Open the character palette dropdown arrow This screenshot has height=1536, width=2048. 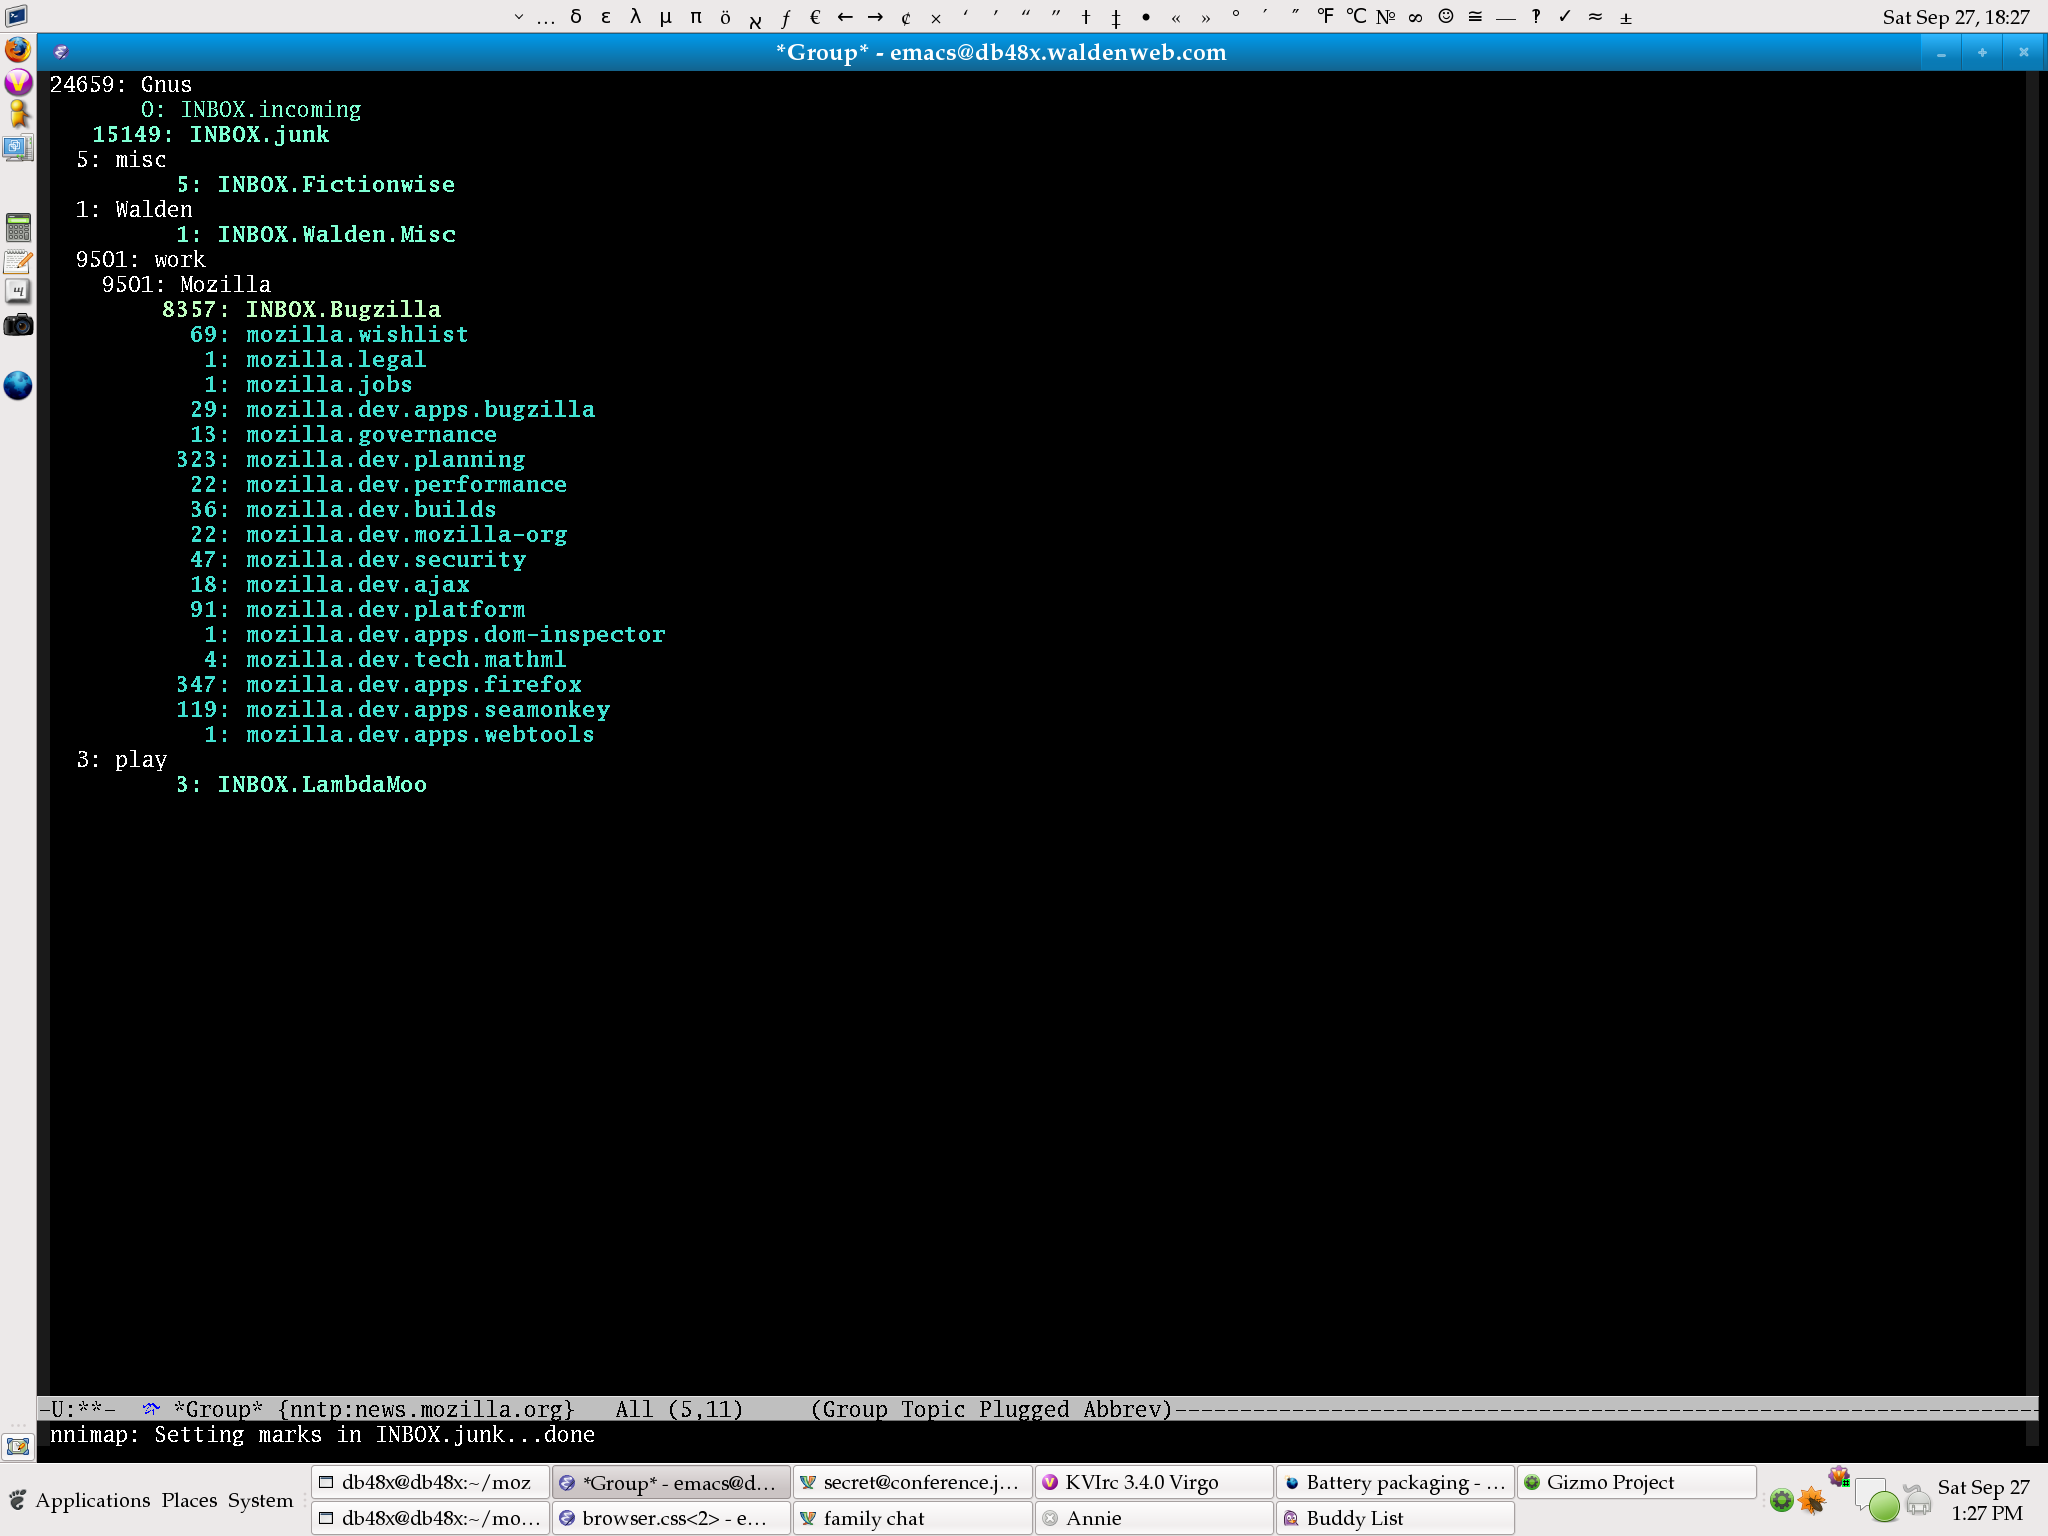pyautogui.click(x=518, y=17)
